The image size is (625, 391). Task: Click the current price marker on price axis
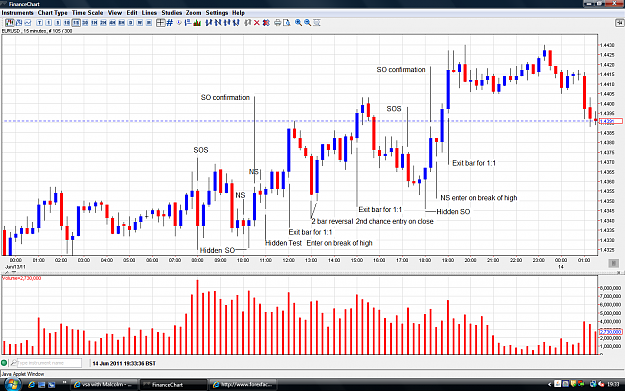click(x=611, y=121)
